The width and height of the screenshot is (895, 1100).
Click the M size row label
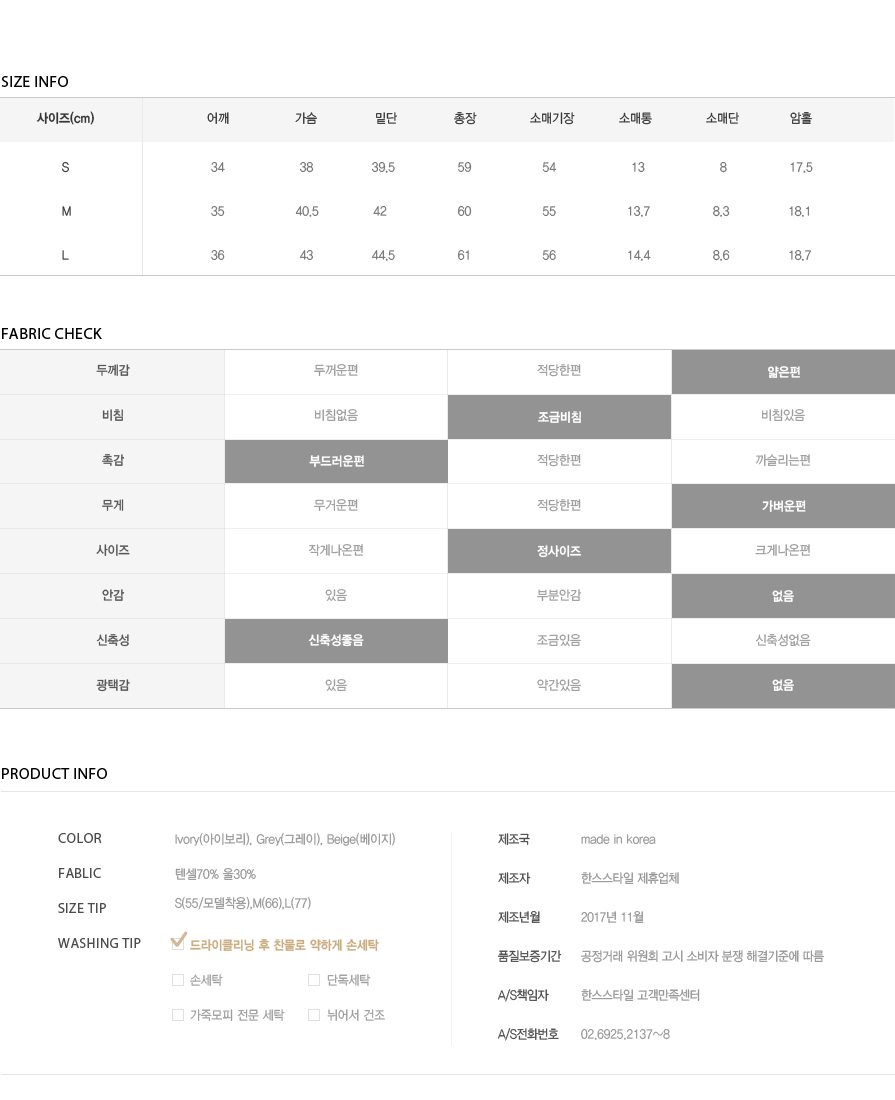tap(66, 211)
